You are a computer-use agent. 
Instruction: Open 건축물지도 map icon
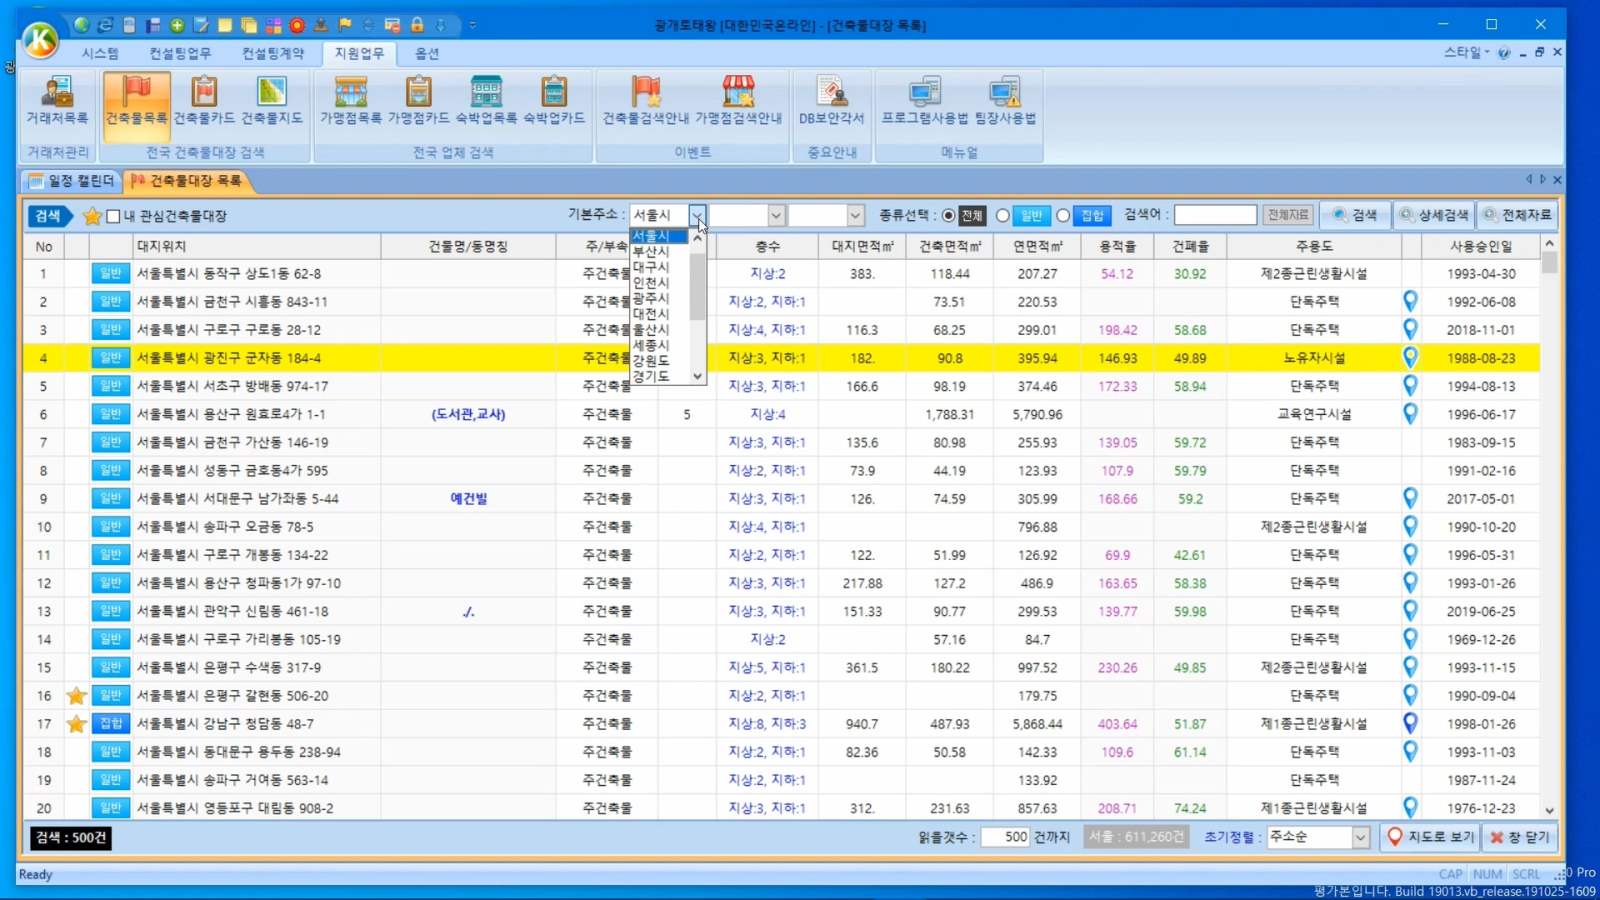(x=271, y=100)
